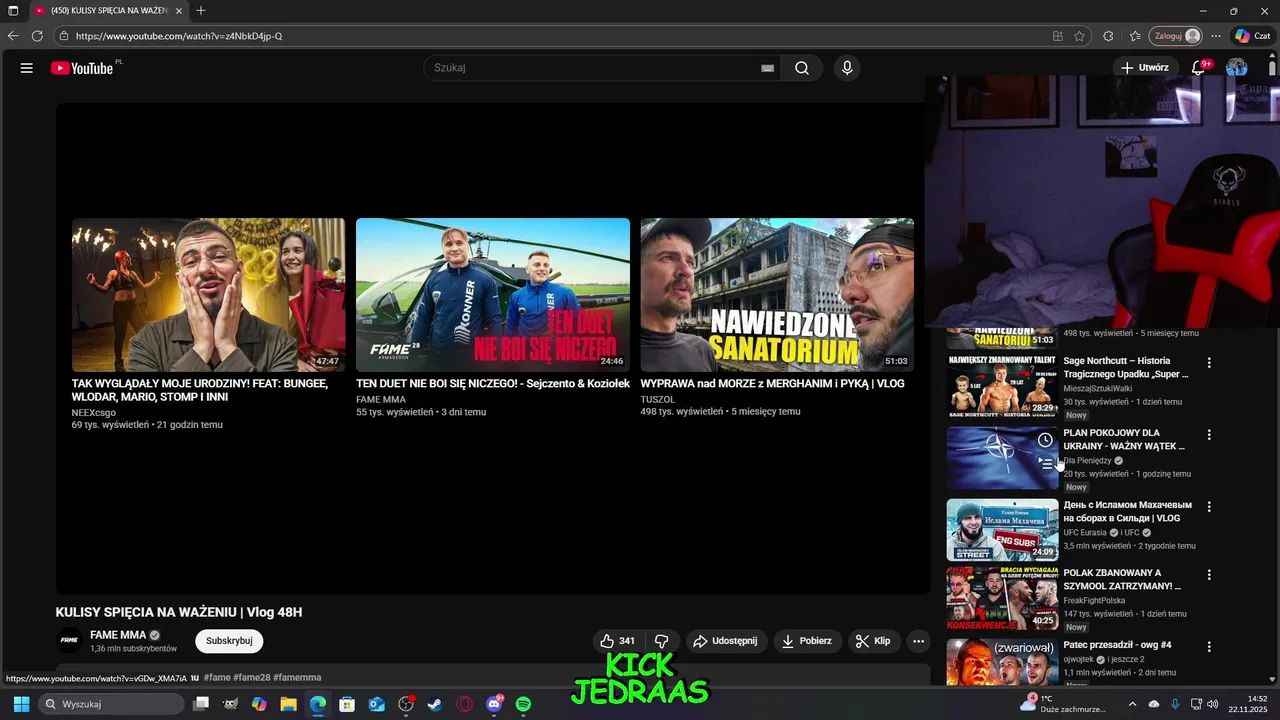Open the FAME MMA channel avatar
This screenshot has width=1280, height=720.
tap(69, 641)
